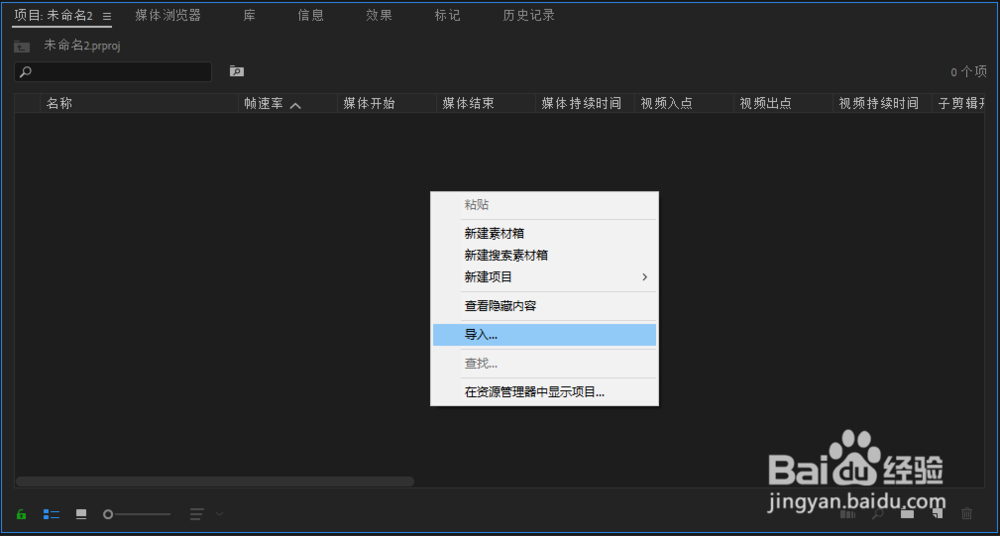Click the bin folder icon beside 未命名2.prproj

click(22, 46)
